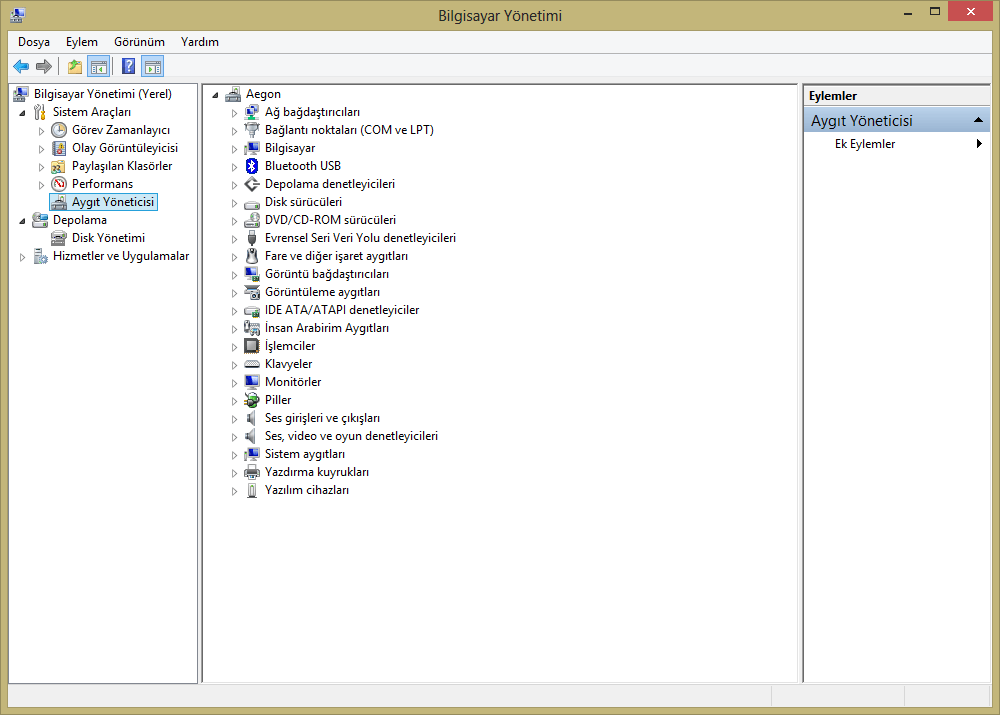Click the Up one level folder icon
1000x715 pixels.
click(75, 66)
